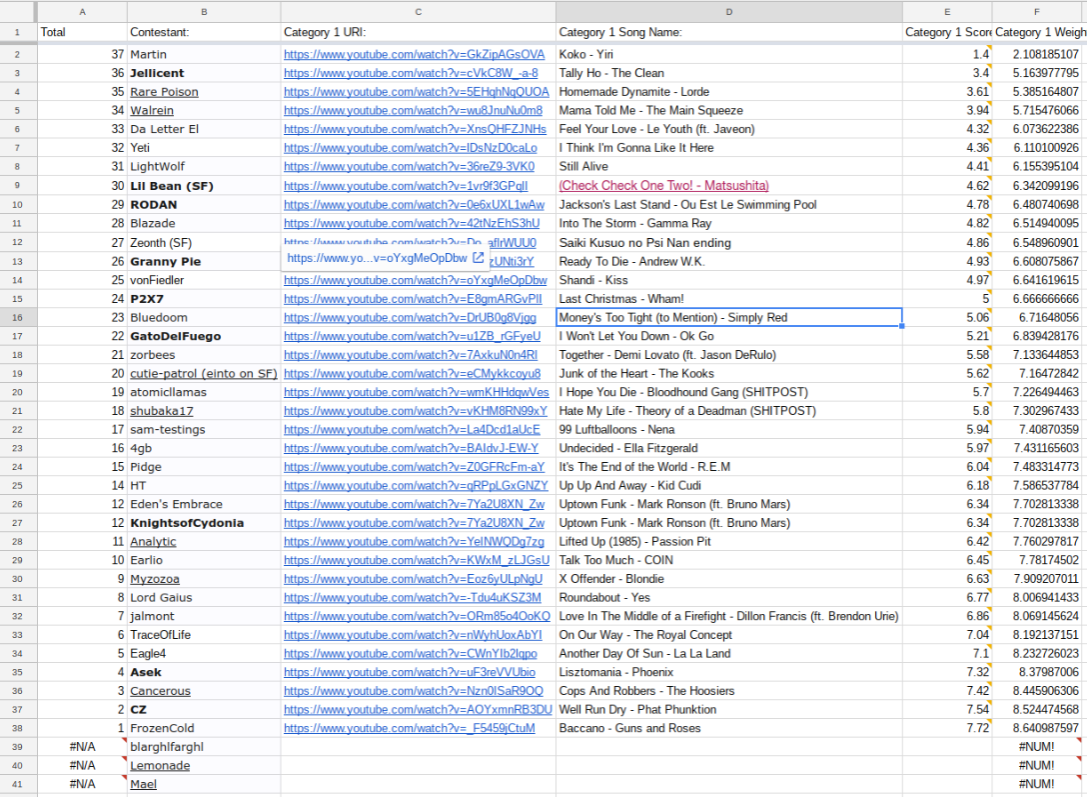Screen dimensions: 1087x797
Task: Select cell 'Still Alive'
Action: [729, 166]
